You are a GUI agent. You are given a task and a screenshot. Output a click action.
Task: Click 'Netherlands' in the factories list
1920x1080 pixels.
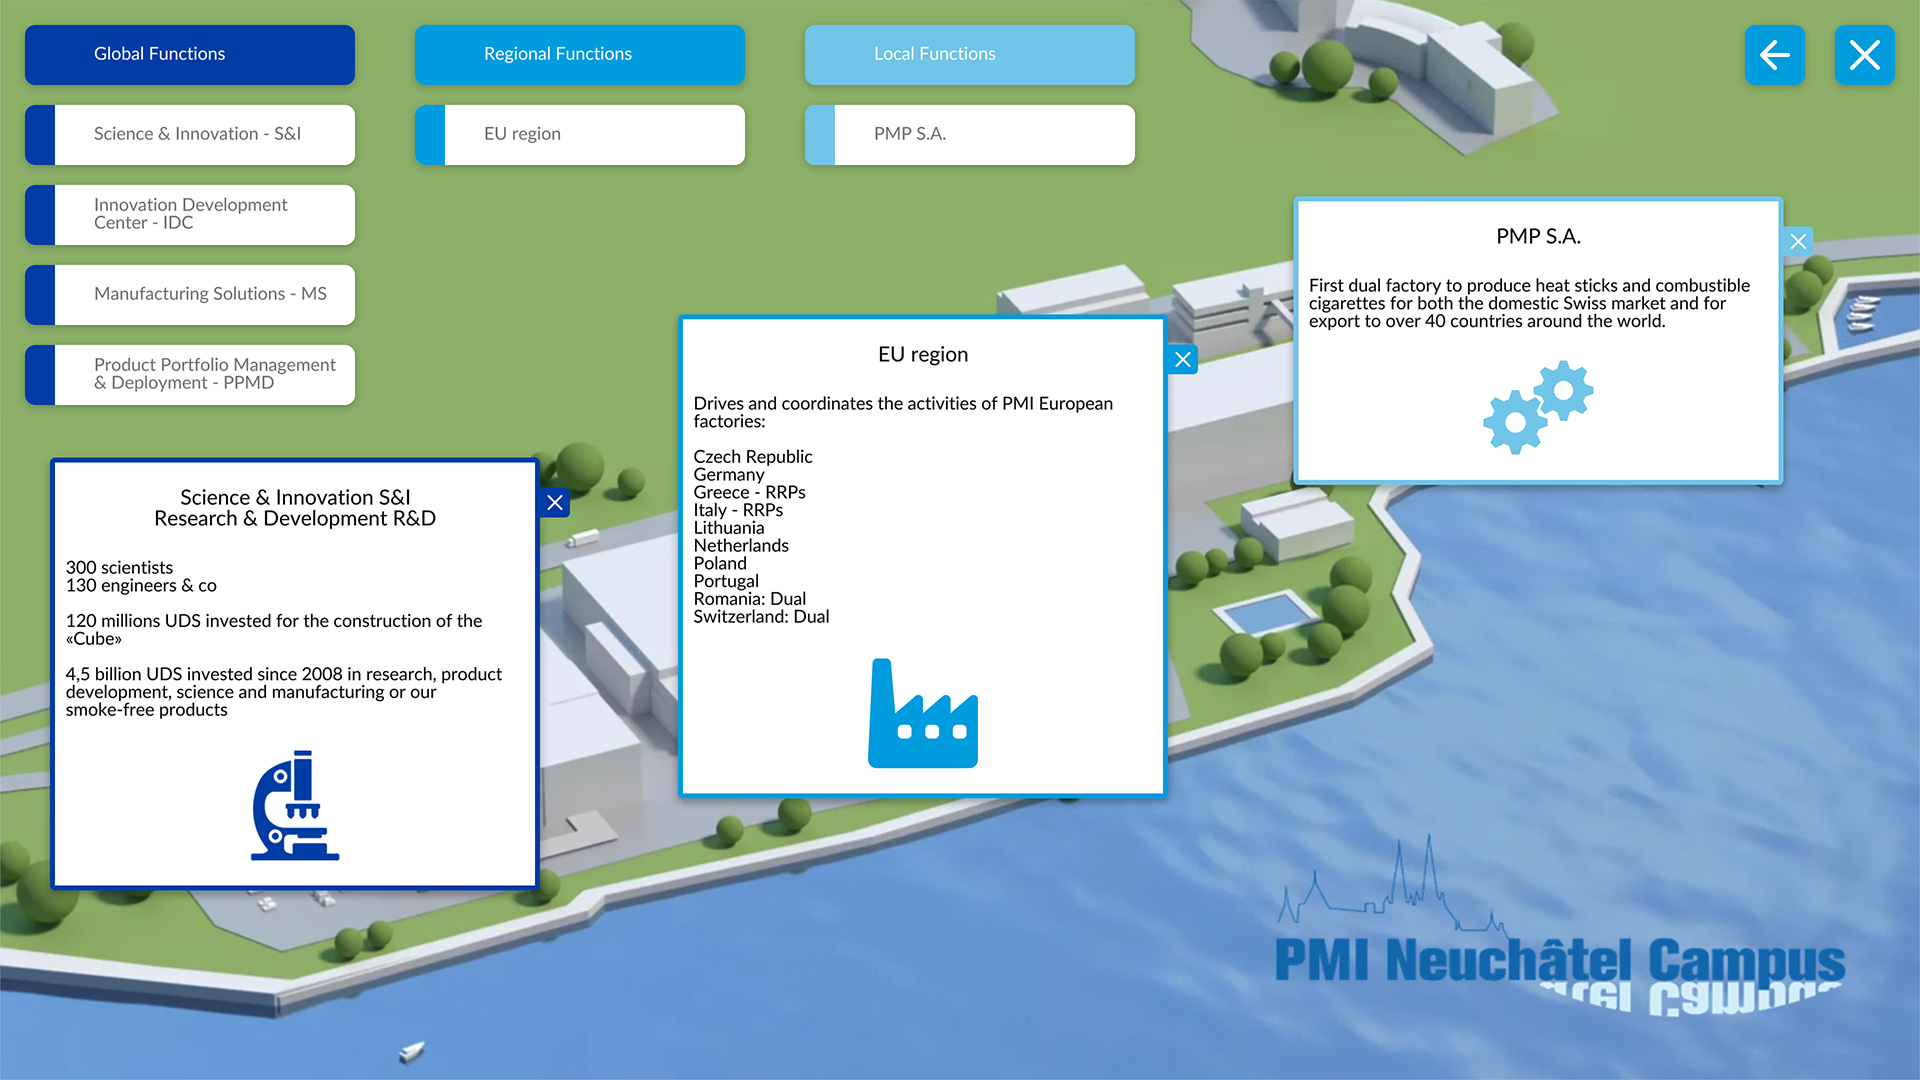click(x=741, y=546)
